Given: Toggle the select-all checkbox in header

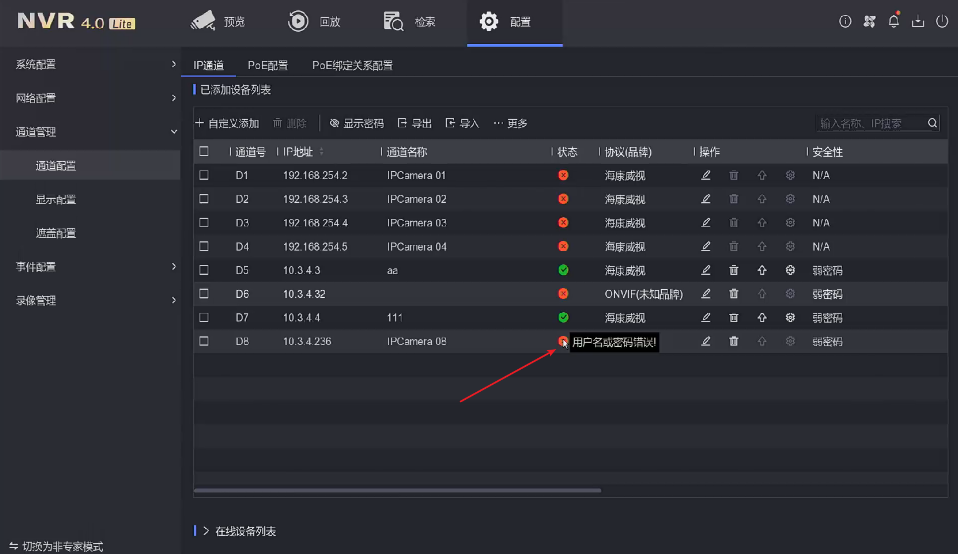Looking at the screenshot, I should tap(204, 151).
